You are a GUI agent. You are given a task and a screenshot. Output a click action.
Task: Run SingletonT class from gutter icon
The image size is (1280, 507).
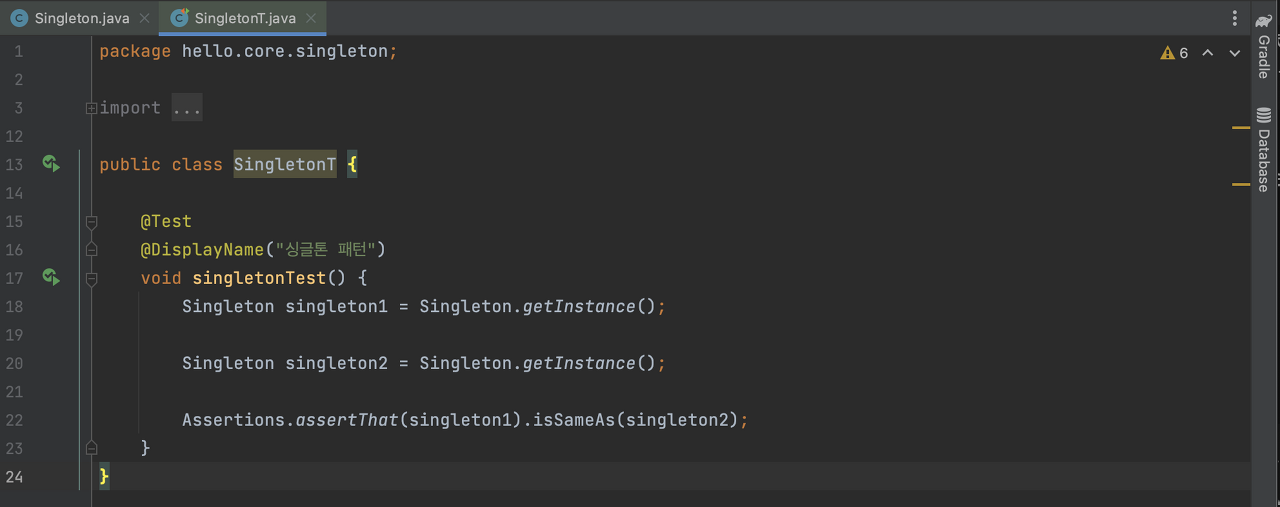pyautogui.click(x=51, y=163)
